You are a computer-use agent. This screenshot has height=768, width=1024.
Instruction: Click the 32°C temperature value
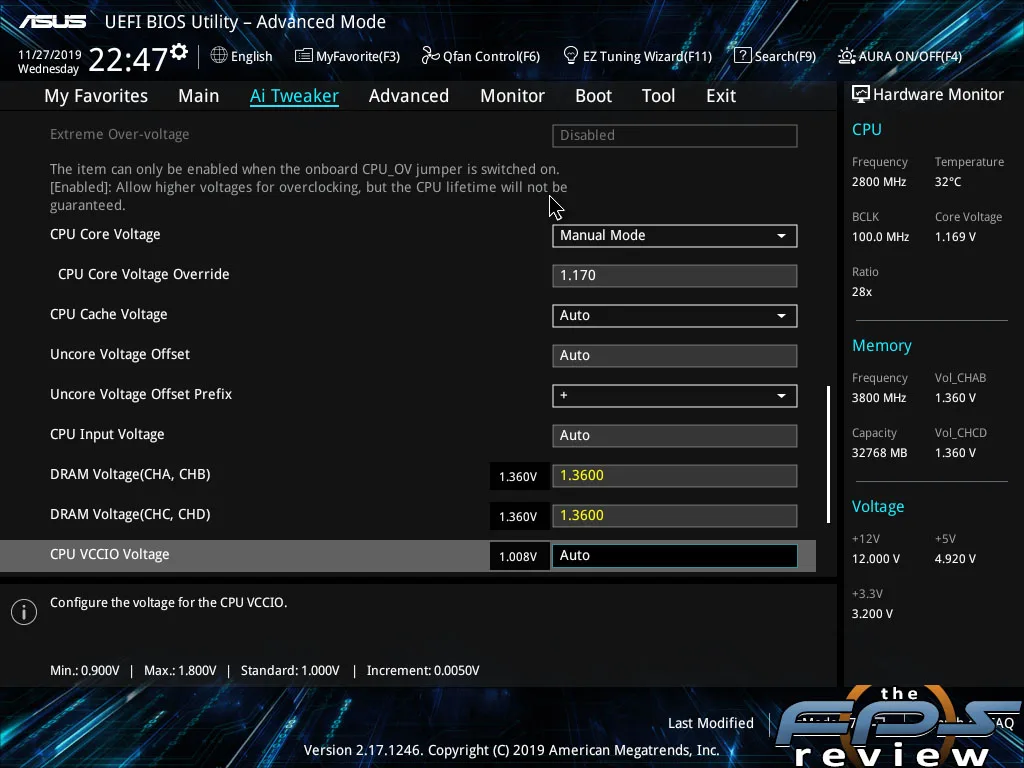pos(948,182)
